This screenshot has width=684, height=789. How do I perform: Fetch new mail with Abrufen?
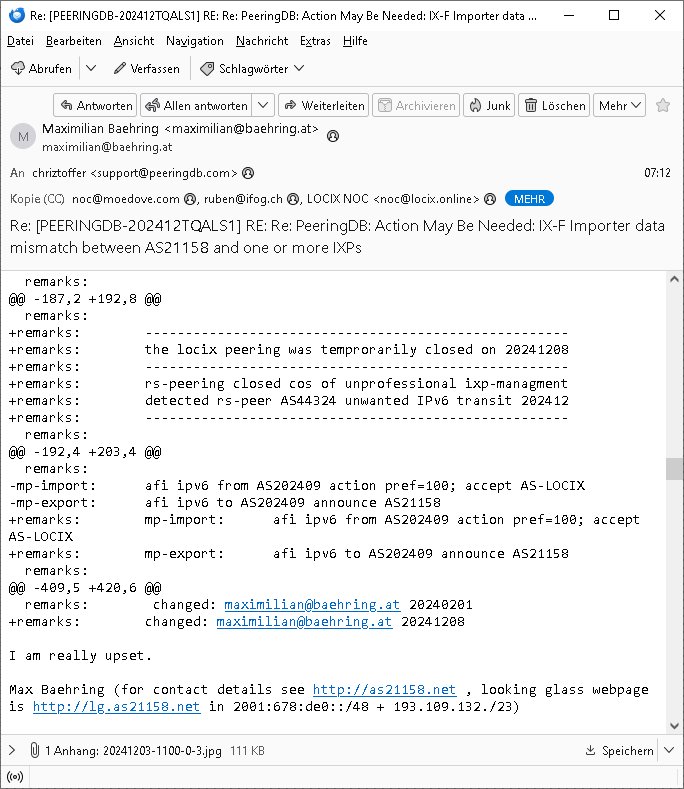pos(42,68)
